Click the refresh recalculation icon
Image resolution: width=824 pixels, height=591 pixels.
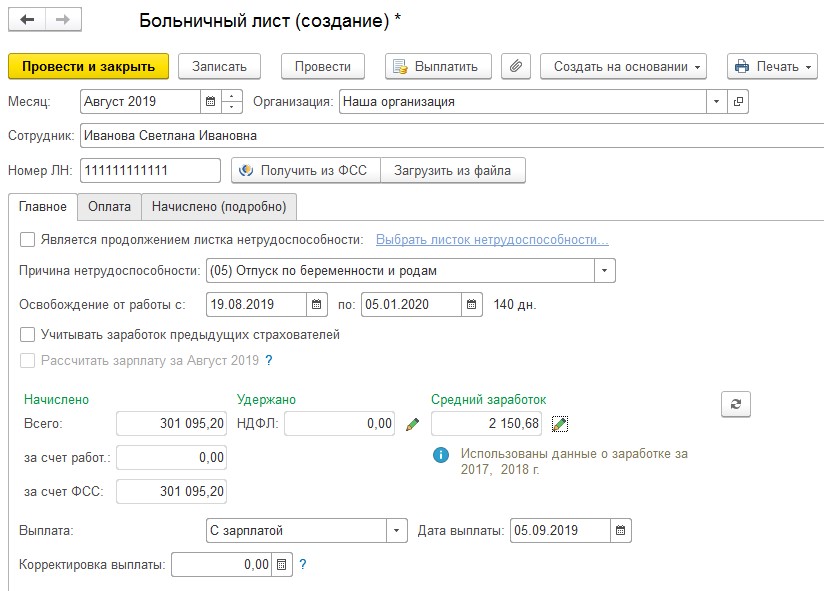[x=736, y=403]
